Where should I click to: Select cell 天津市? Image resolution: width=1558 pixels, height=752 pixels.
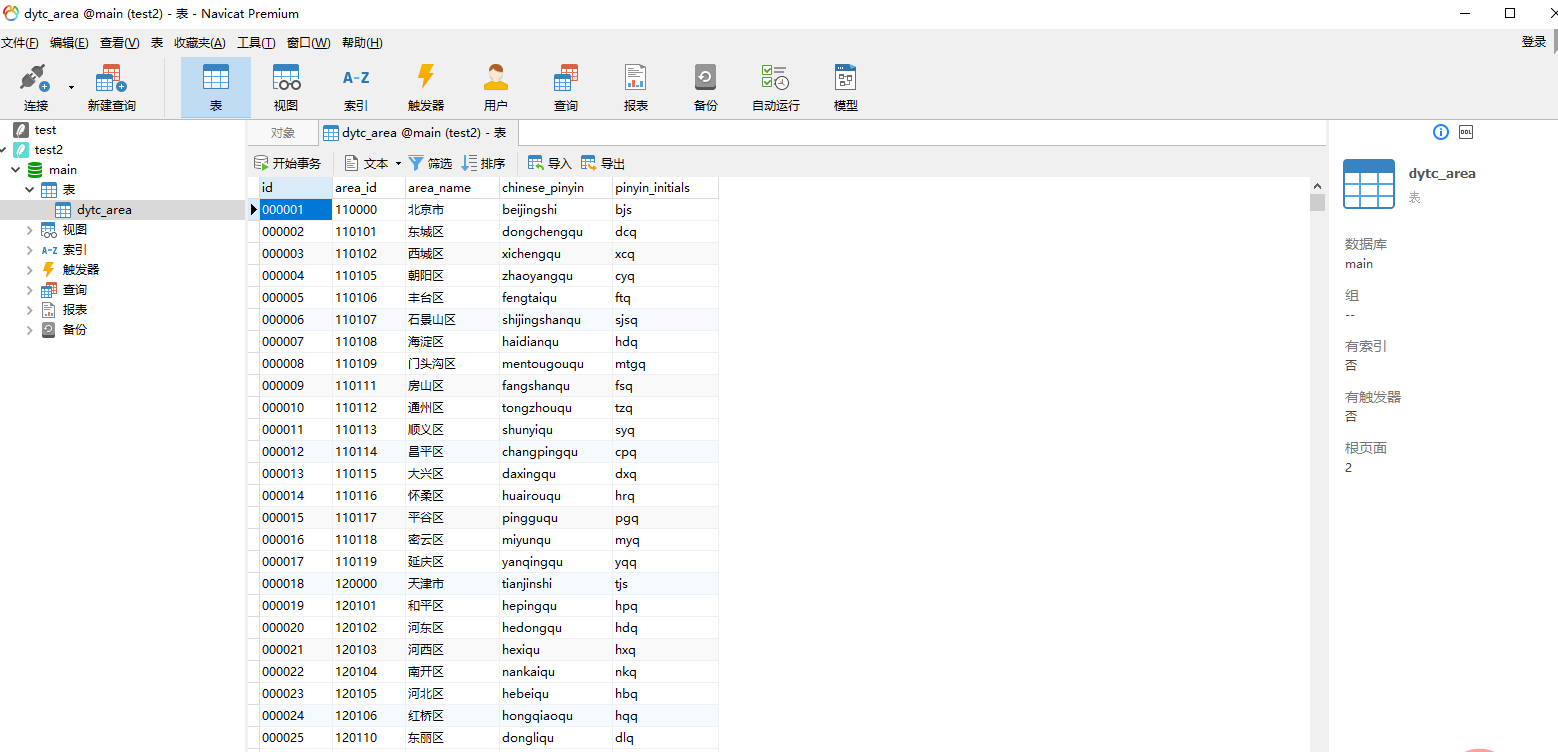[452, 584]
